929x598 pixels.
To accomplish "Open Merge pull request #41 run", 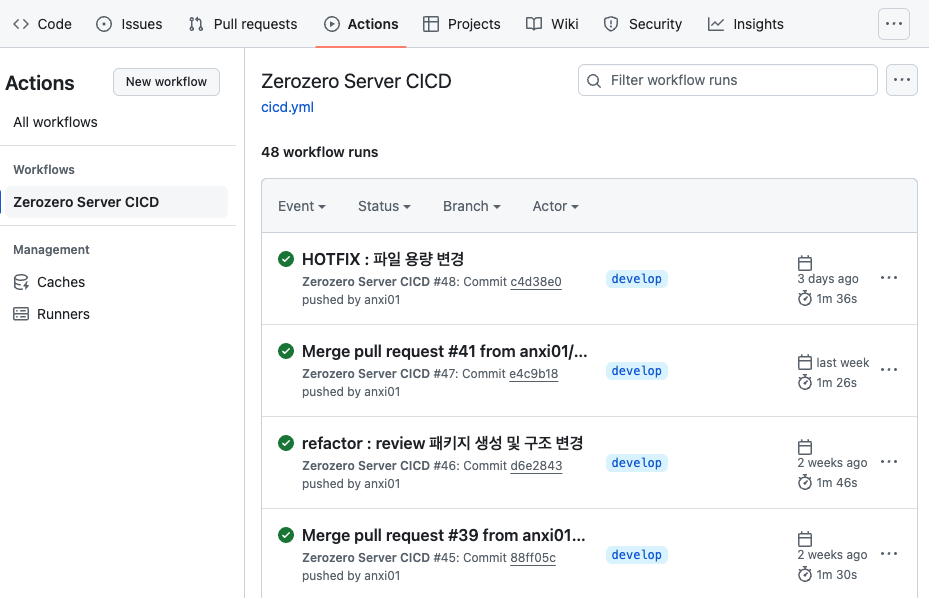I will pyautogui.click(x=444, y=351).
